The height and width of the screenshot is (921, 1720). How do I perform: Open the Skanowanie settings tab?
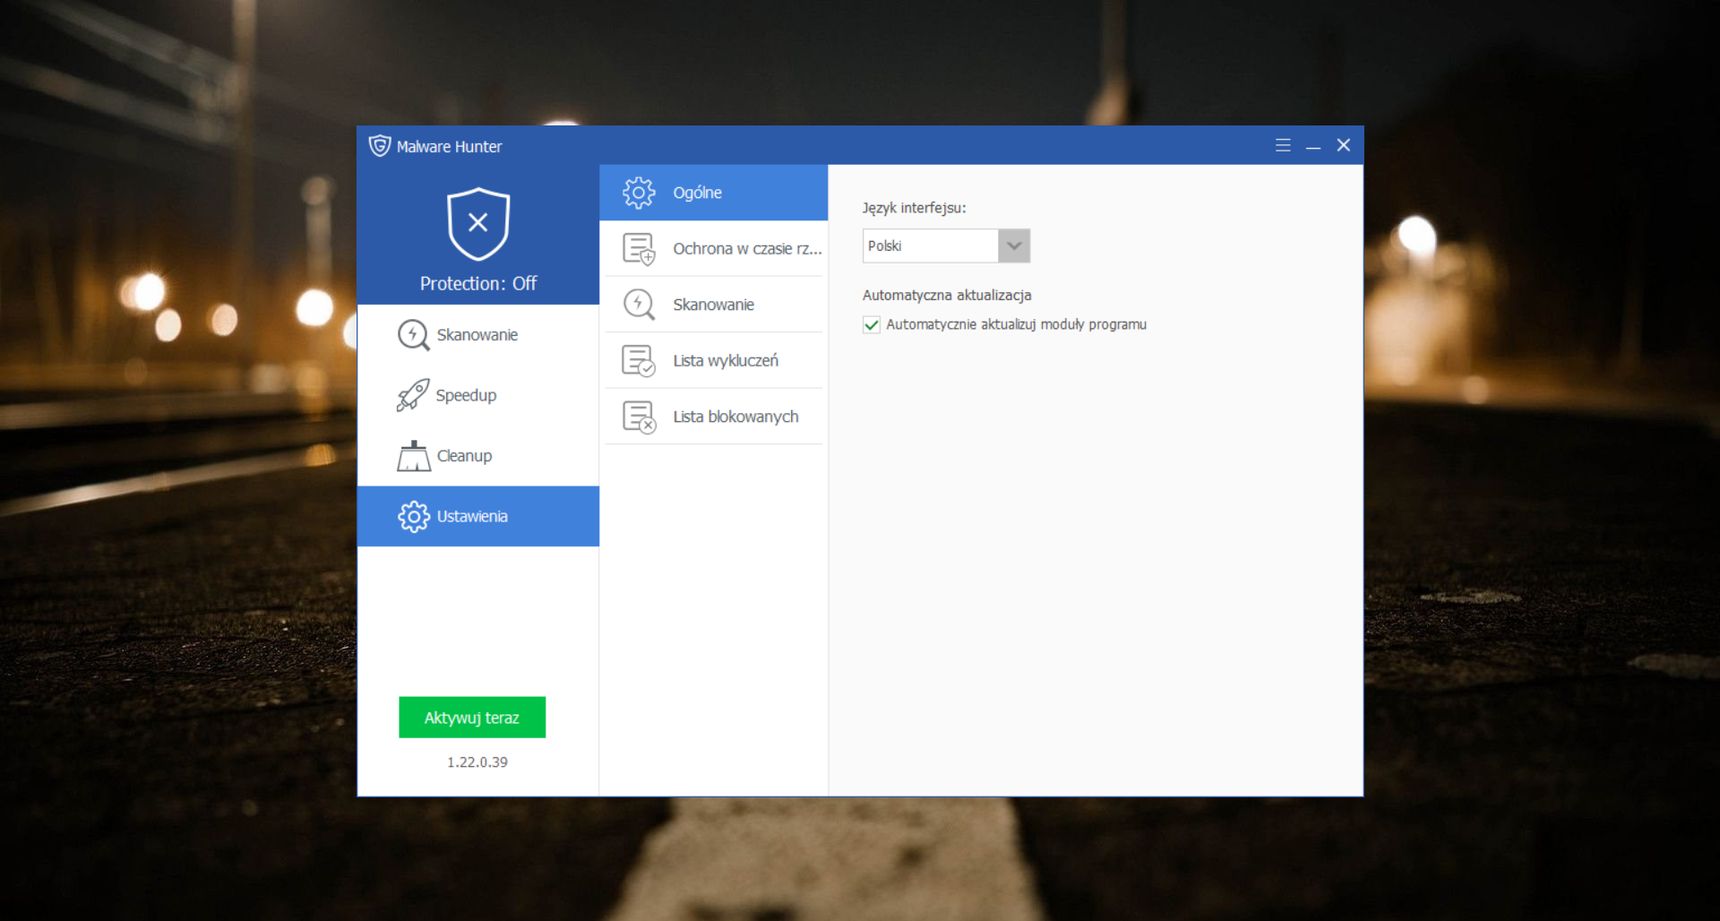click(714, 304)
